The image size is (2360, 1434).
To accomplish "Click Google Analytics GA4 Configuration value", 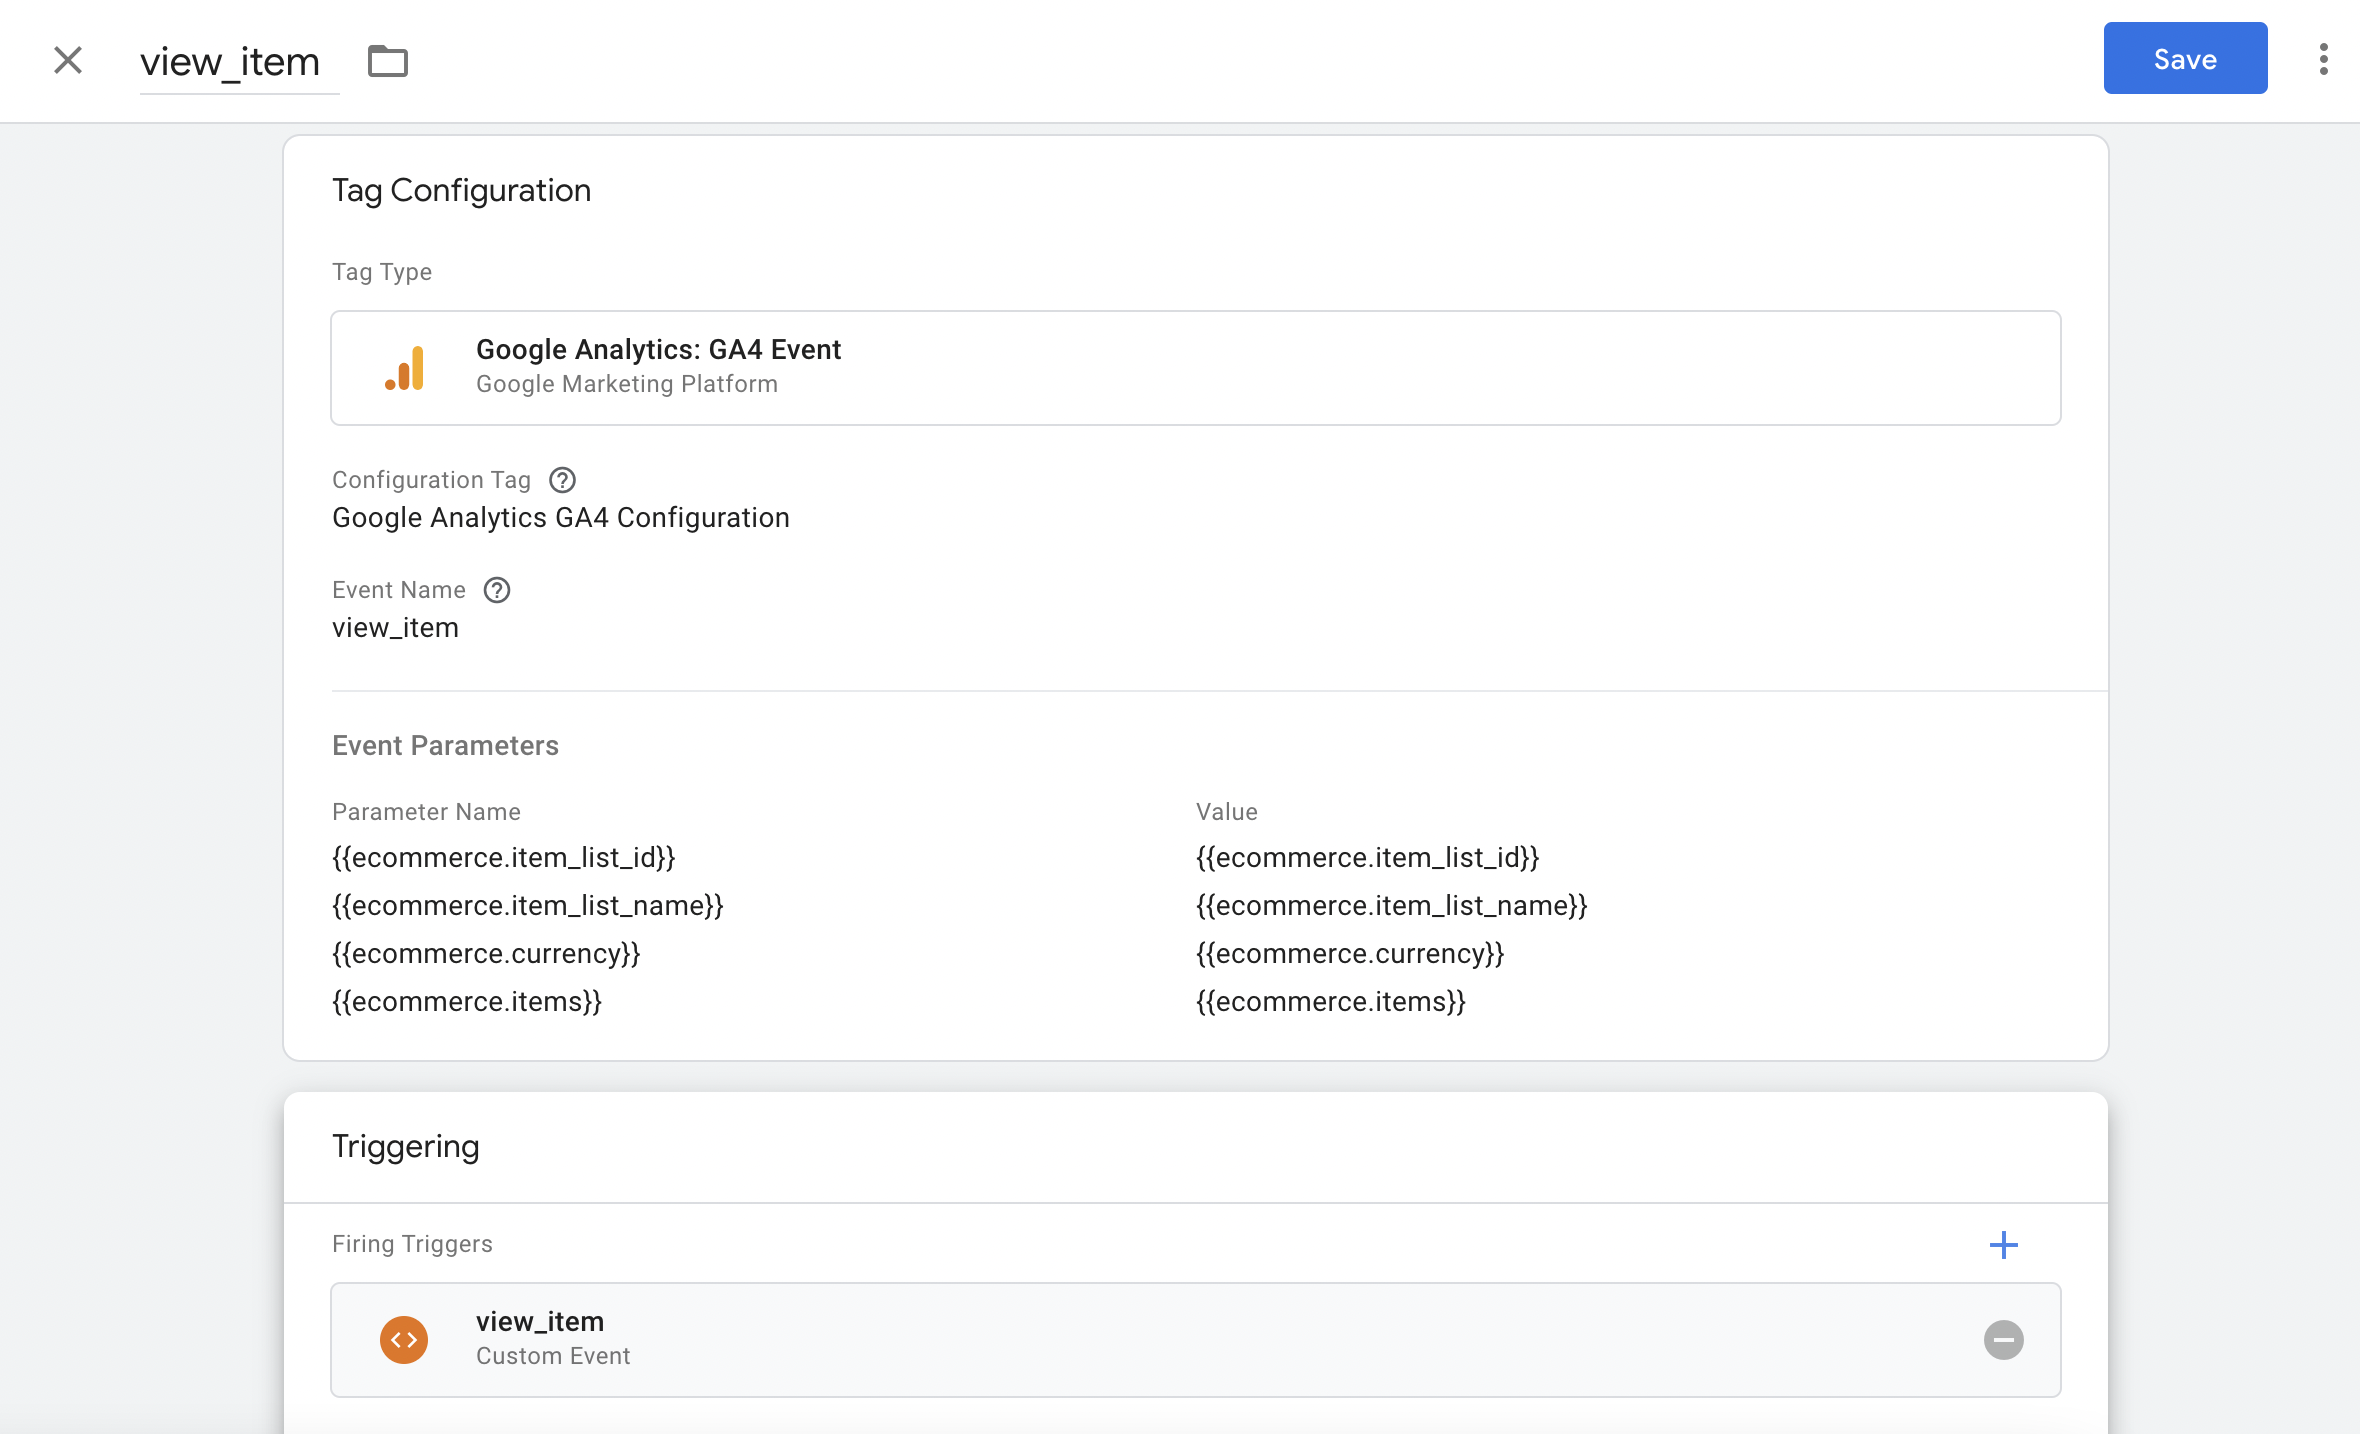I will [560, 518].
